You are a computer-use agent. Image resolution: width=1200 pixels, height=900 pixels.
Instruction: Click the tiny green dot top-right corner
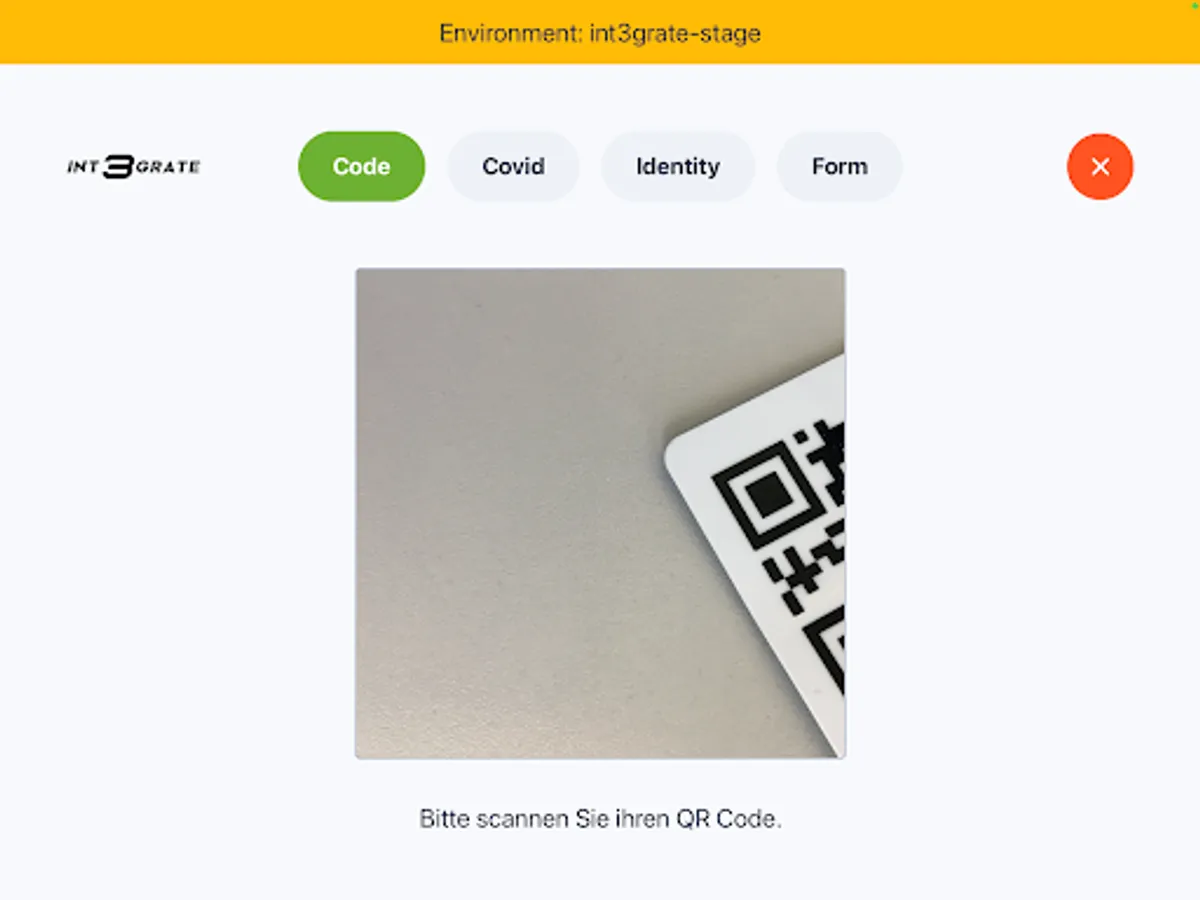point(1196,4)
